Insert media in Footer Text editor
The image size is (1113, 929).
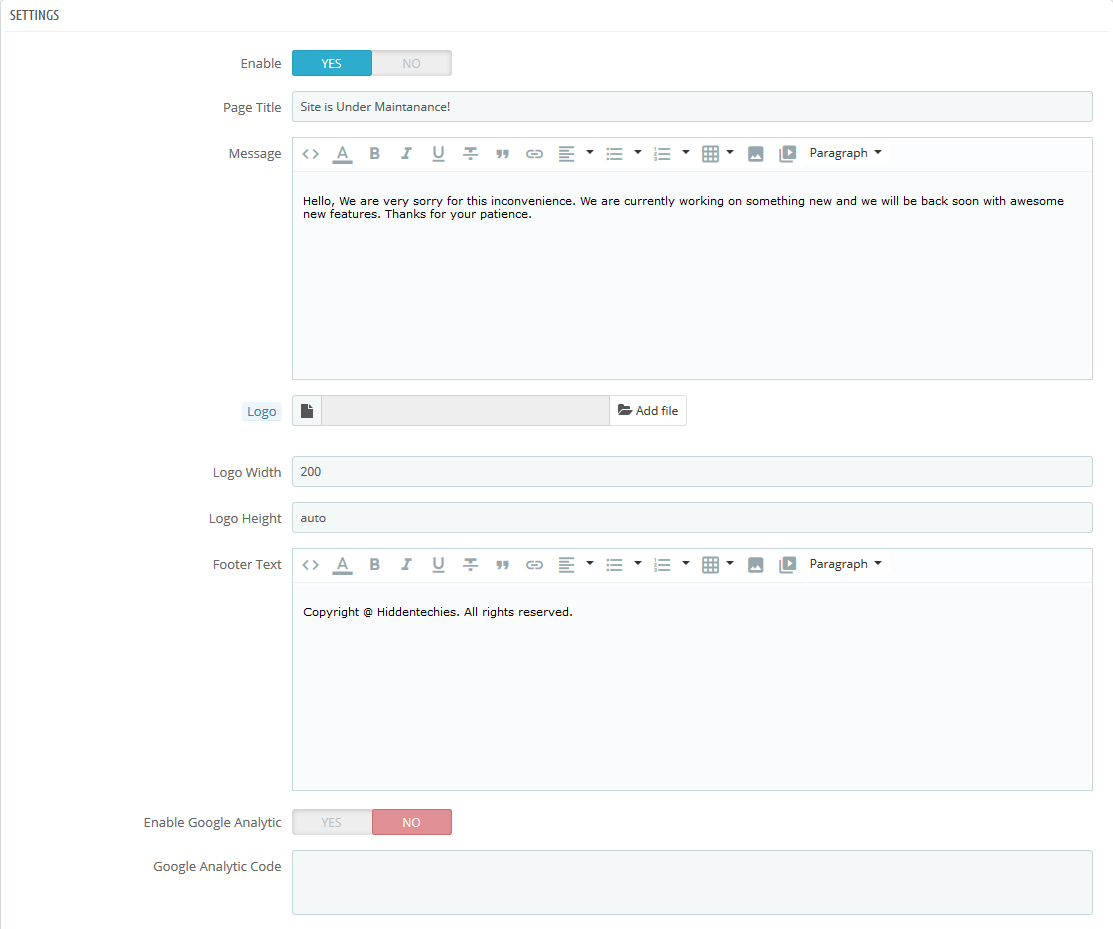(x=788, y=565)
